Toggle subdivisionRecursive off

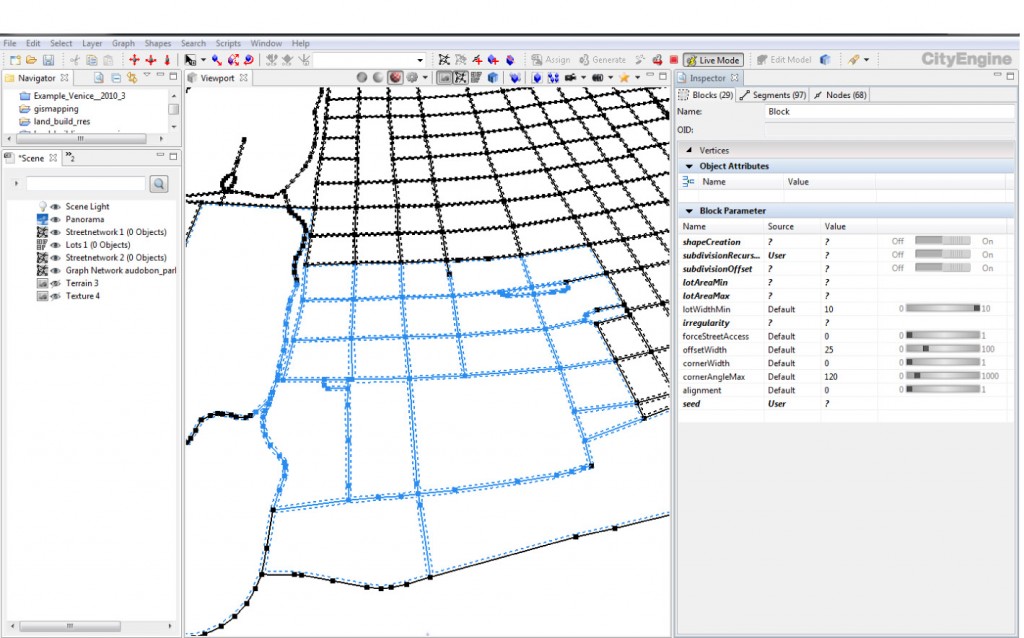897,255
